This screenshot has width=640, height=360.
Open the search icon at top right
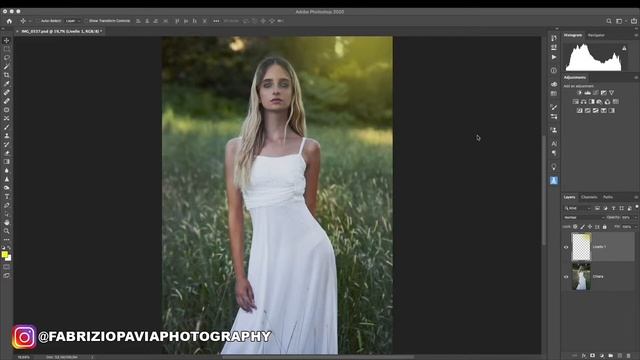click(609, 21)
